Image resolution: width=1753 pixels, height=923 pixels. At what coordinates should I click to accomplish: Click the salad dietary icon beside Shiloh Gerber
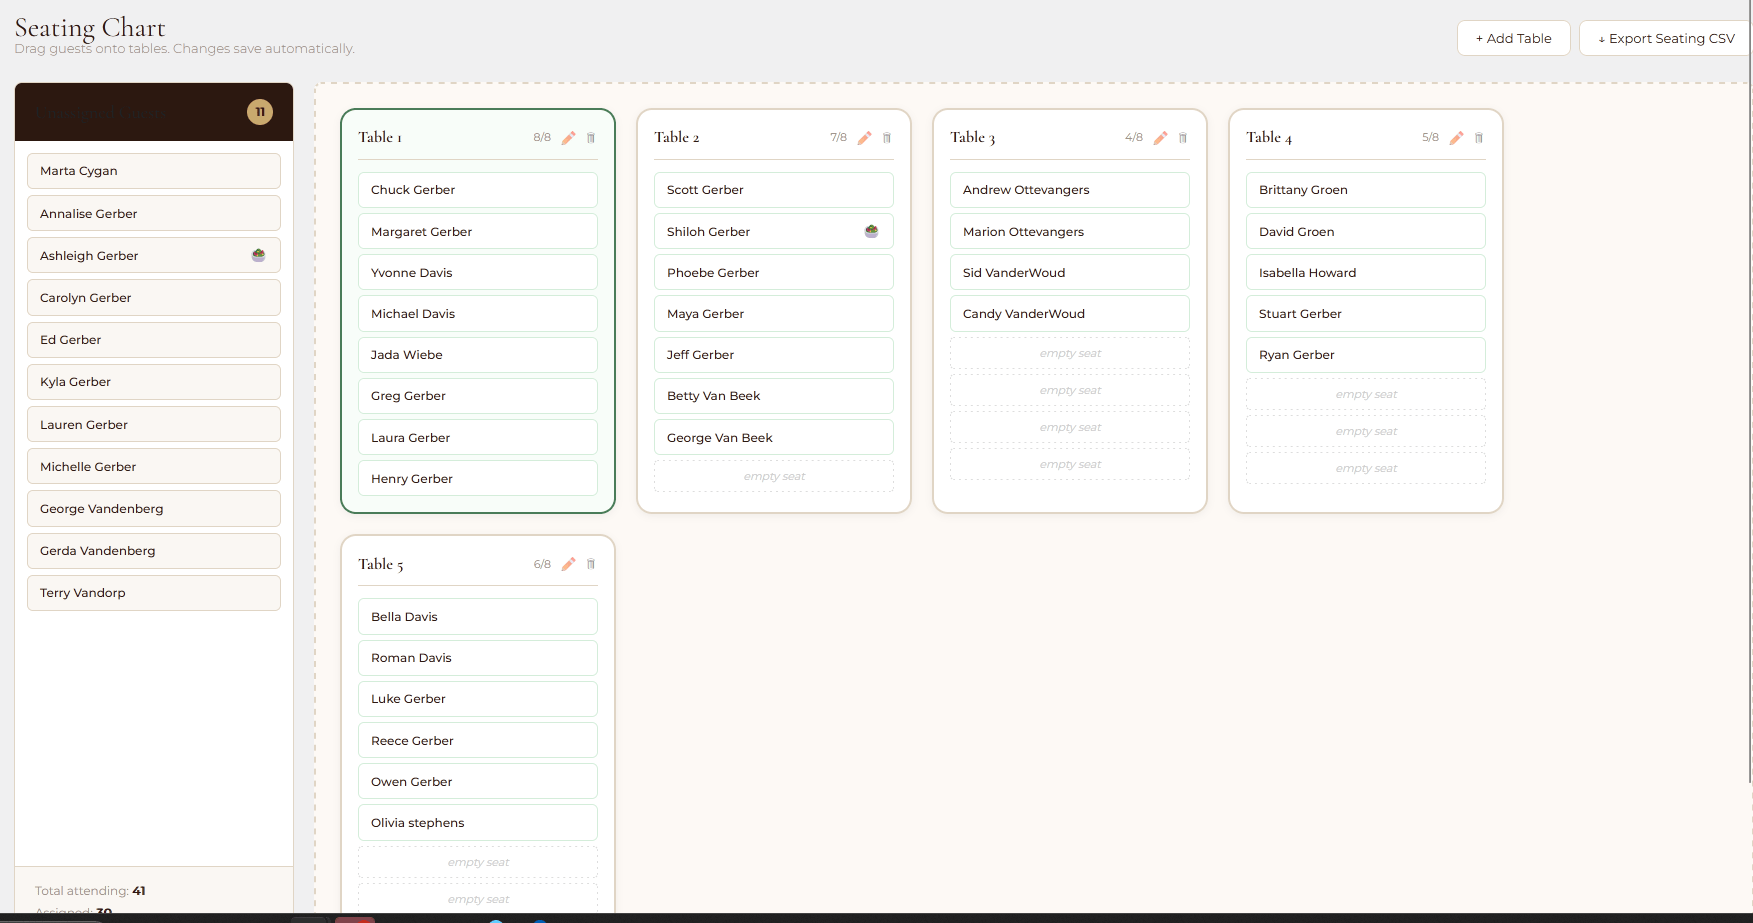tap(871, 231)
